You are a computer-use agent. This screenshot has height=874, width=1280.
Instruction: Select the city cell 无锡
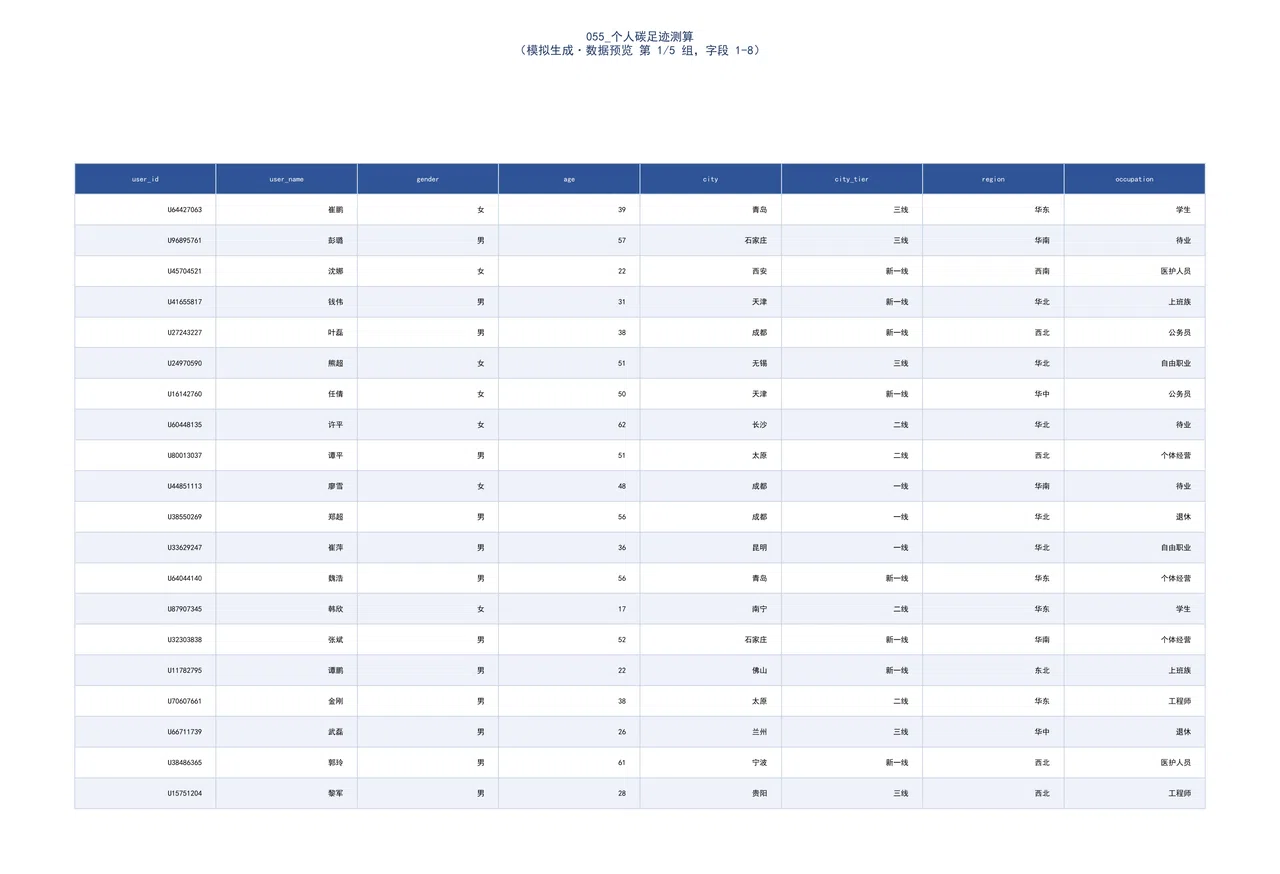tap(710, 363)
